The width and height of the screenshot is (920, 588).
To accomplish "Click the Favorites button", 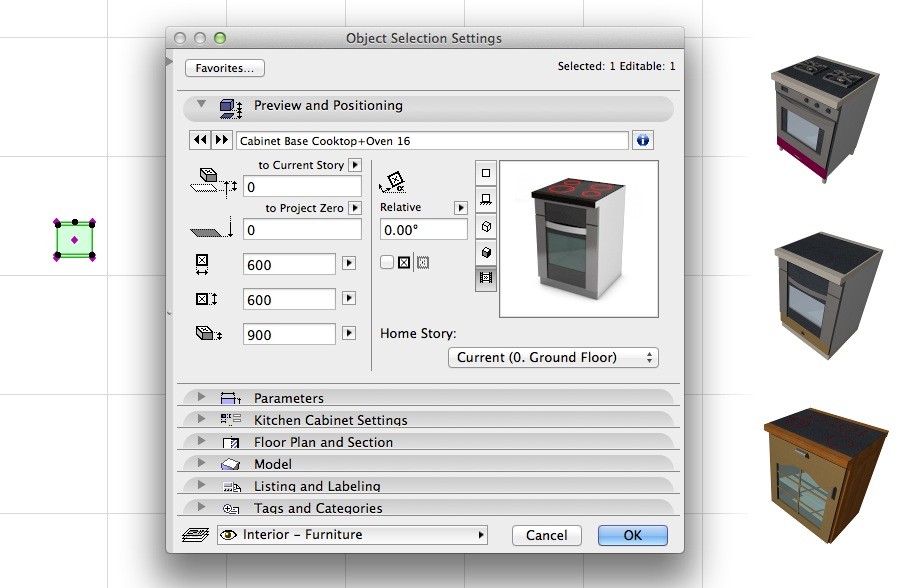I will click(224, 68).
